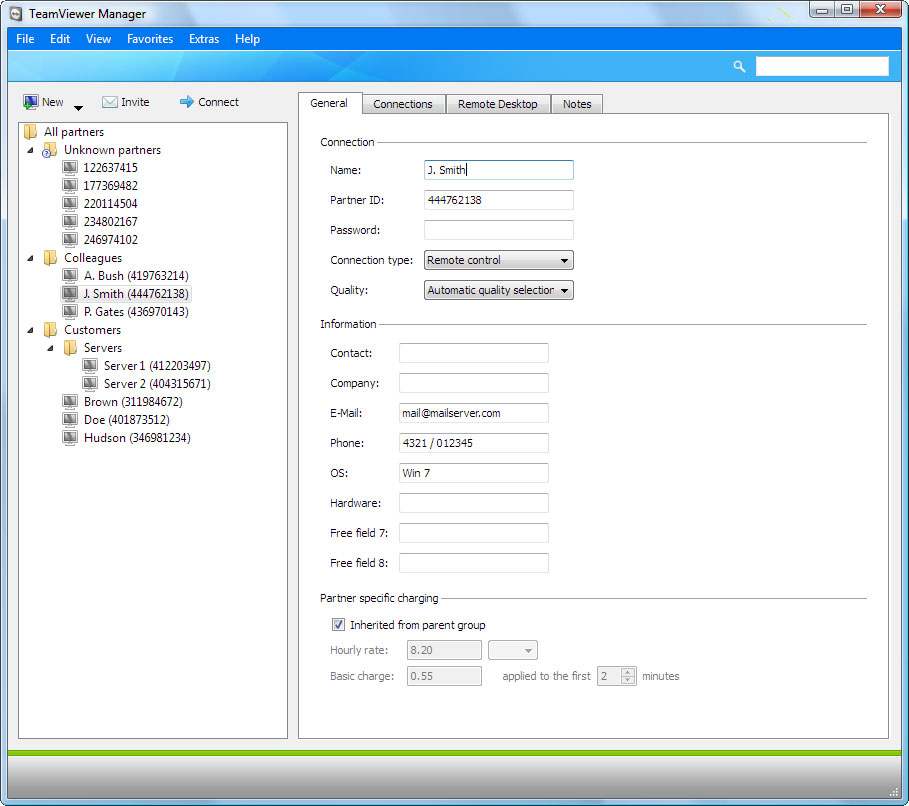Click computer icon for partner 220114504
Screen dimensions: 909x806
tap(70, 204)
